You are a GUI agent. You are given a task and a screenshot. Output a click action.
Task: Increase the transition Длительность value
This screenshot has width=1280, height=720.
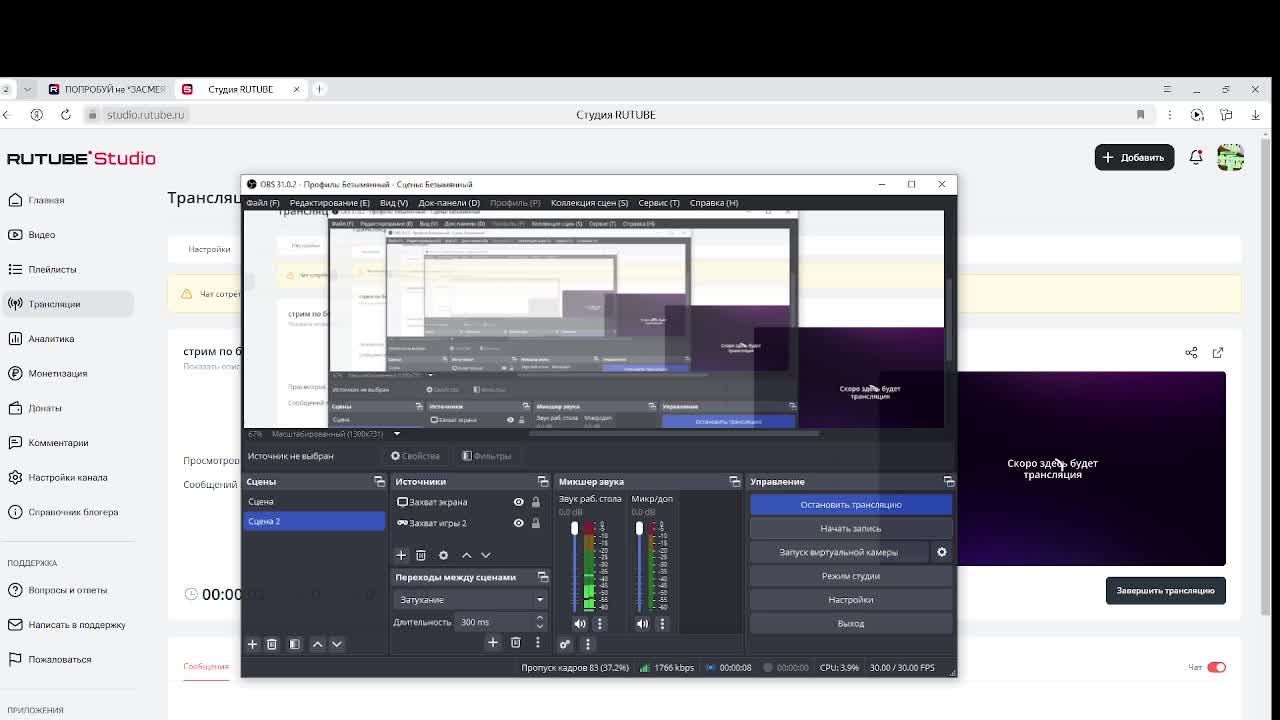pyautogui.click(x=540, y=618)
